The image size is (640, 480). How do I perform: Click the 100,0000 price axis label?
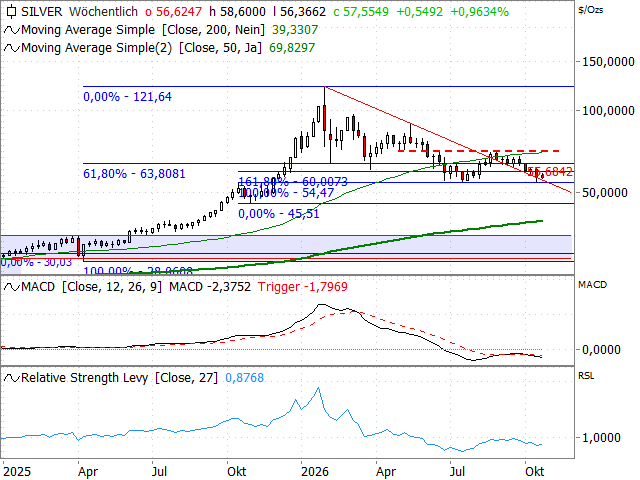(608, 111)
